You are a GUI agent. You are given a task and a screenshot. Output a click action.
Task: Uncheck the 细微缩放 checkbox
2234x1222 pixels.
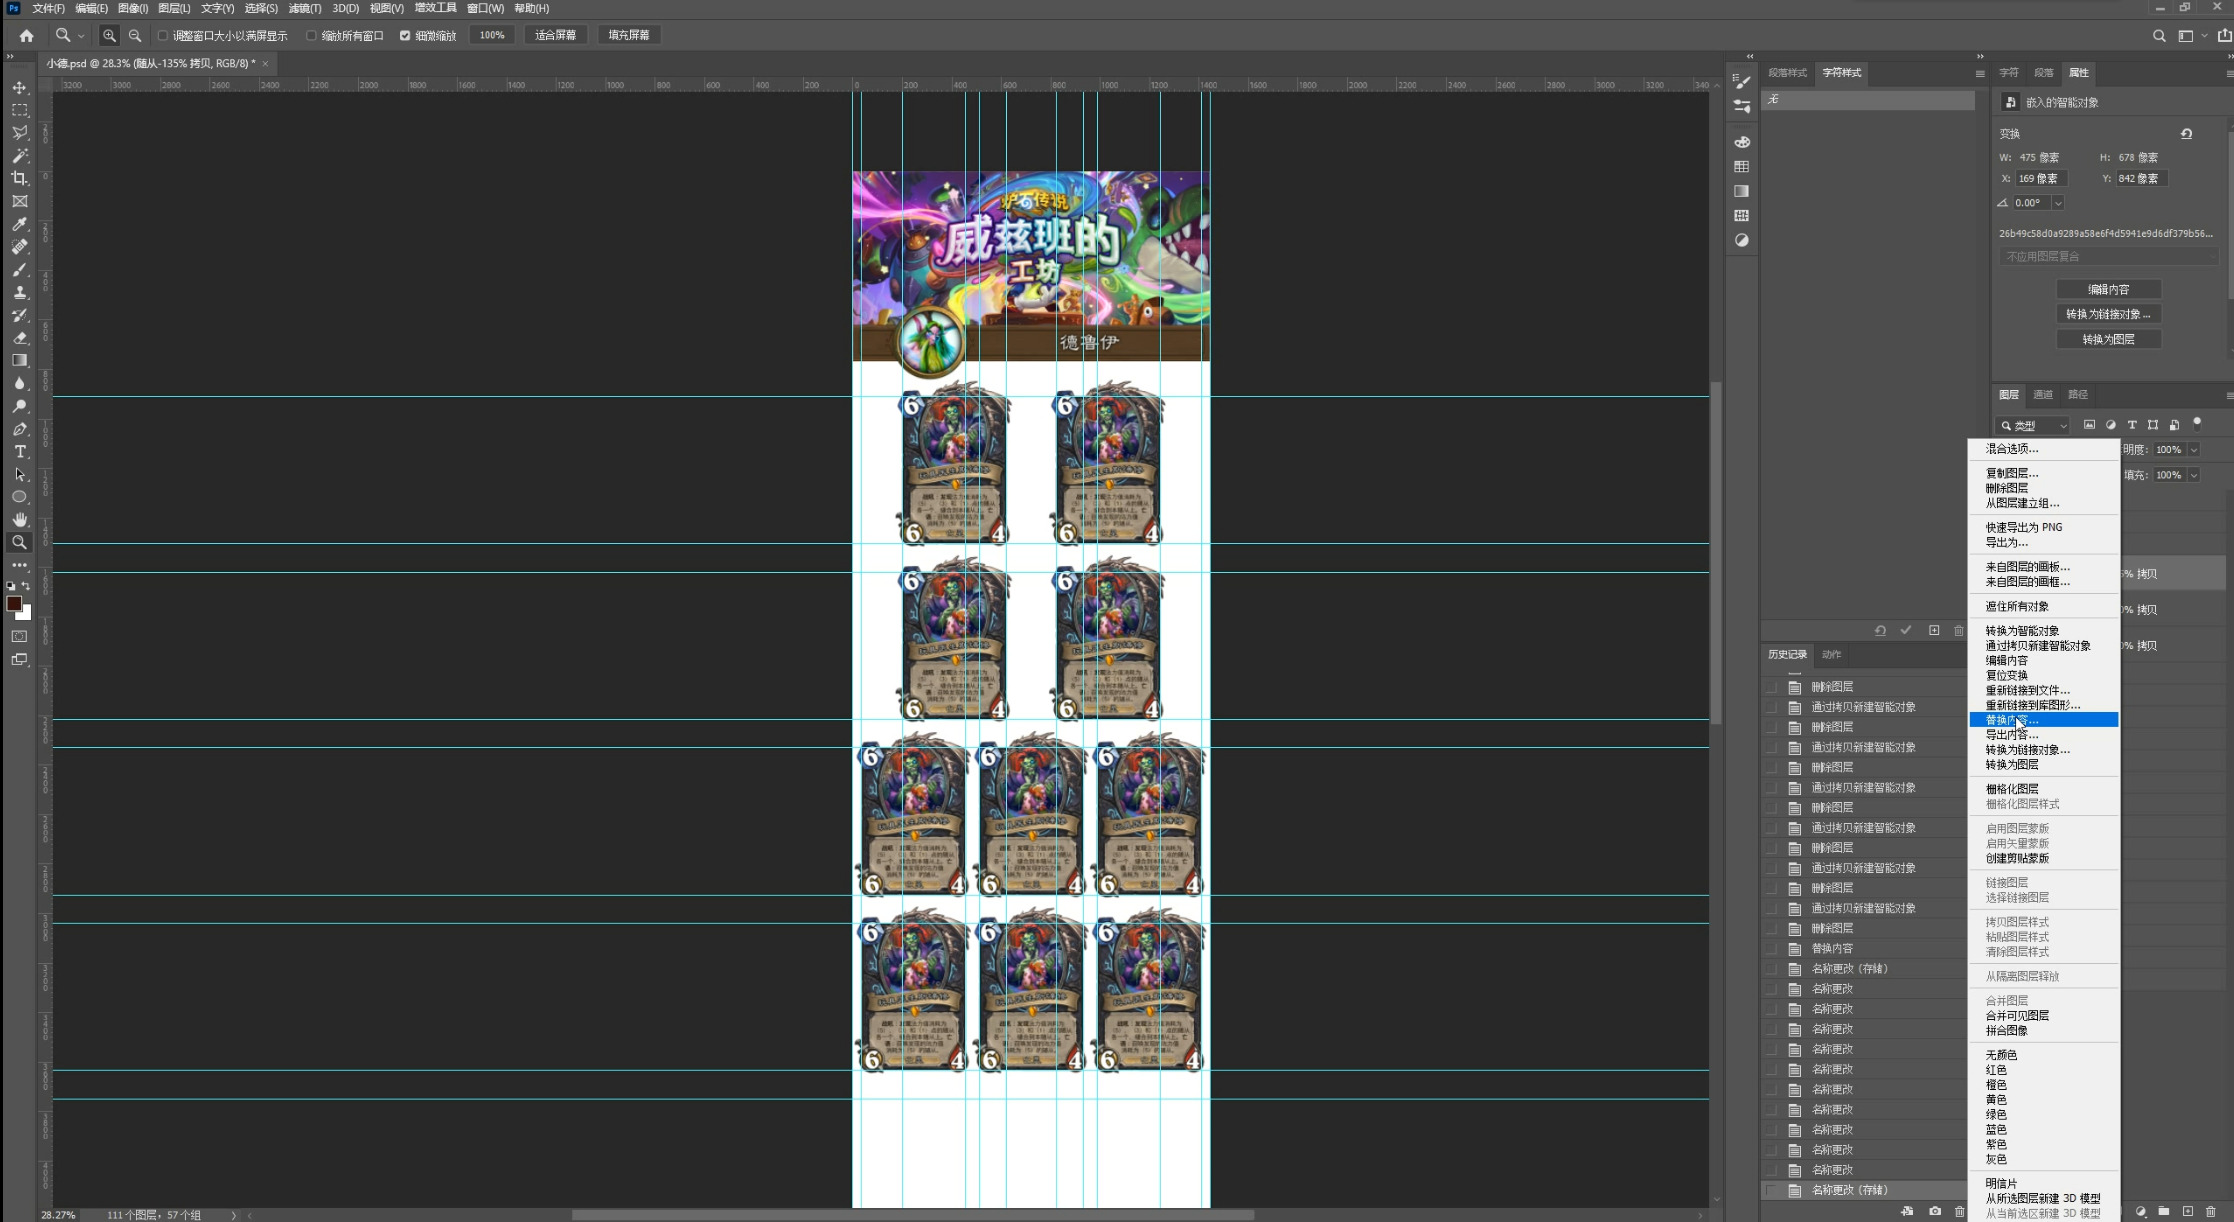coord(405,35)
